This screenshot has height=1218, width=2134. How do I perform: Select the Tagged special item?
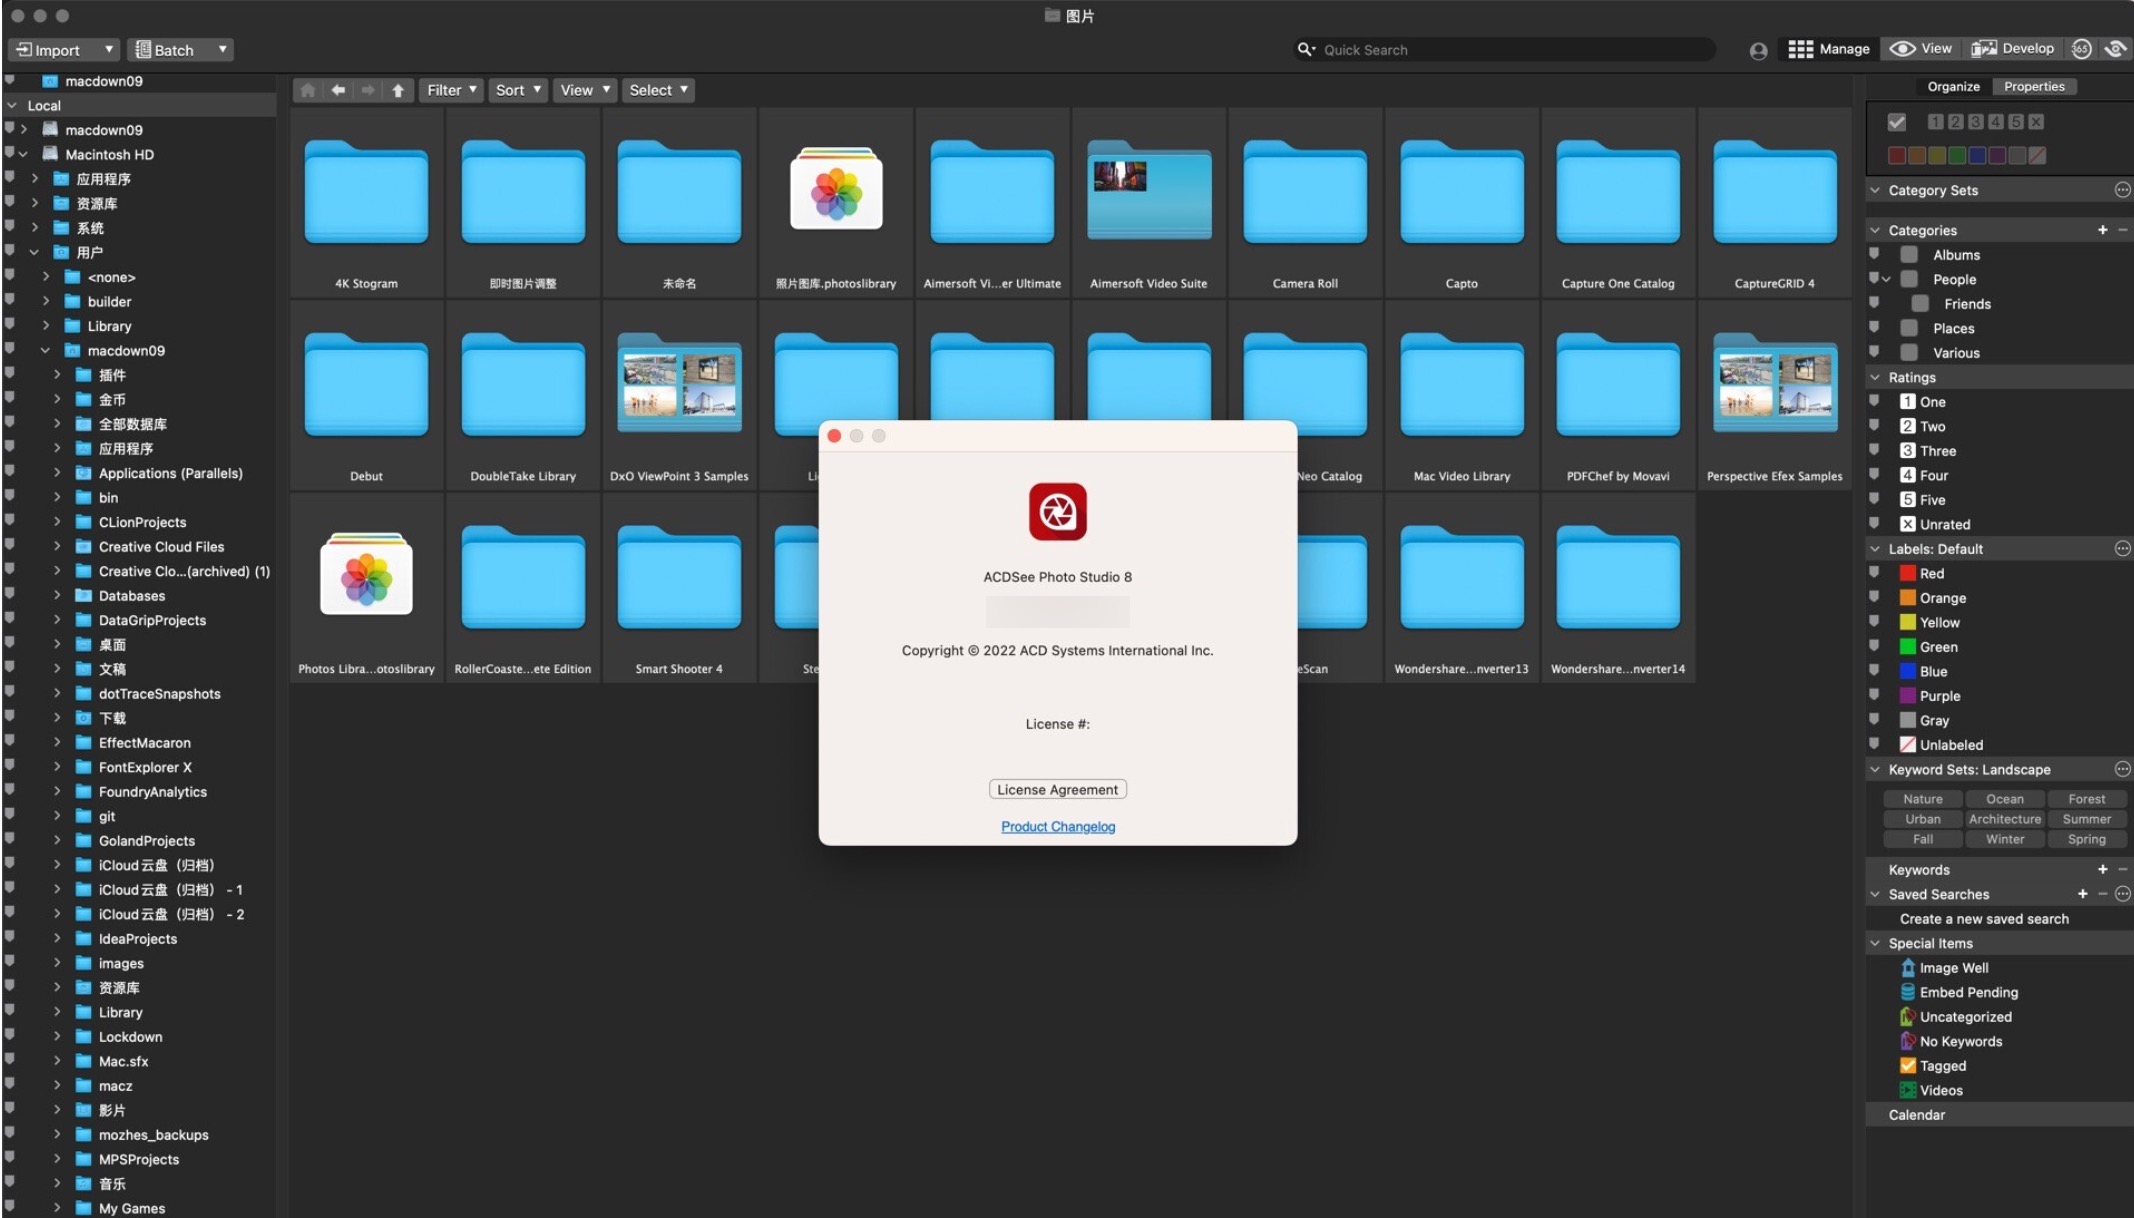tap(1933, 1066)
